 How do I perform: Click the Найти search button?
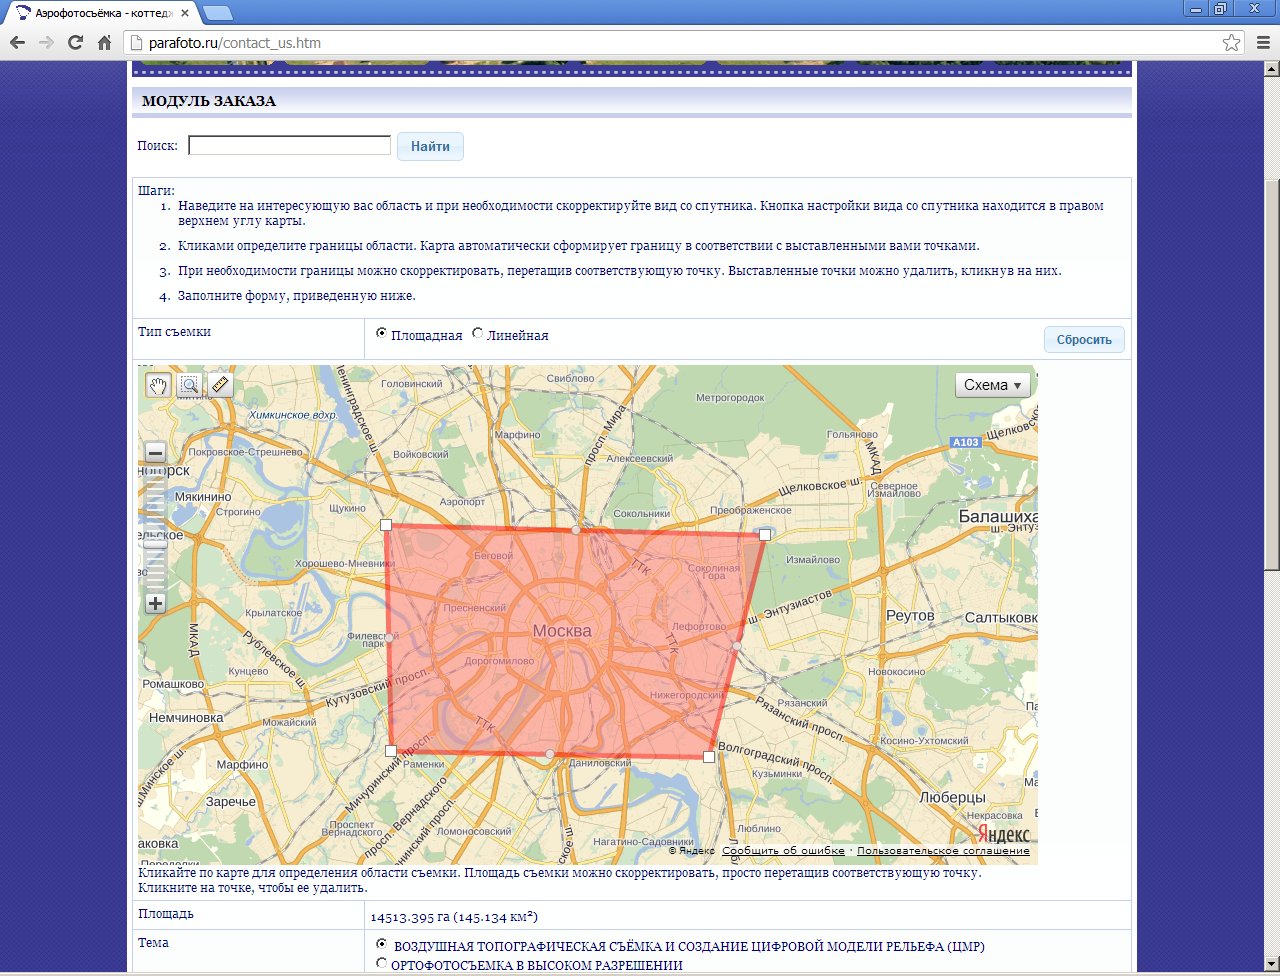tap(430, 147)
